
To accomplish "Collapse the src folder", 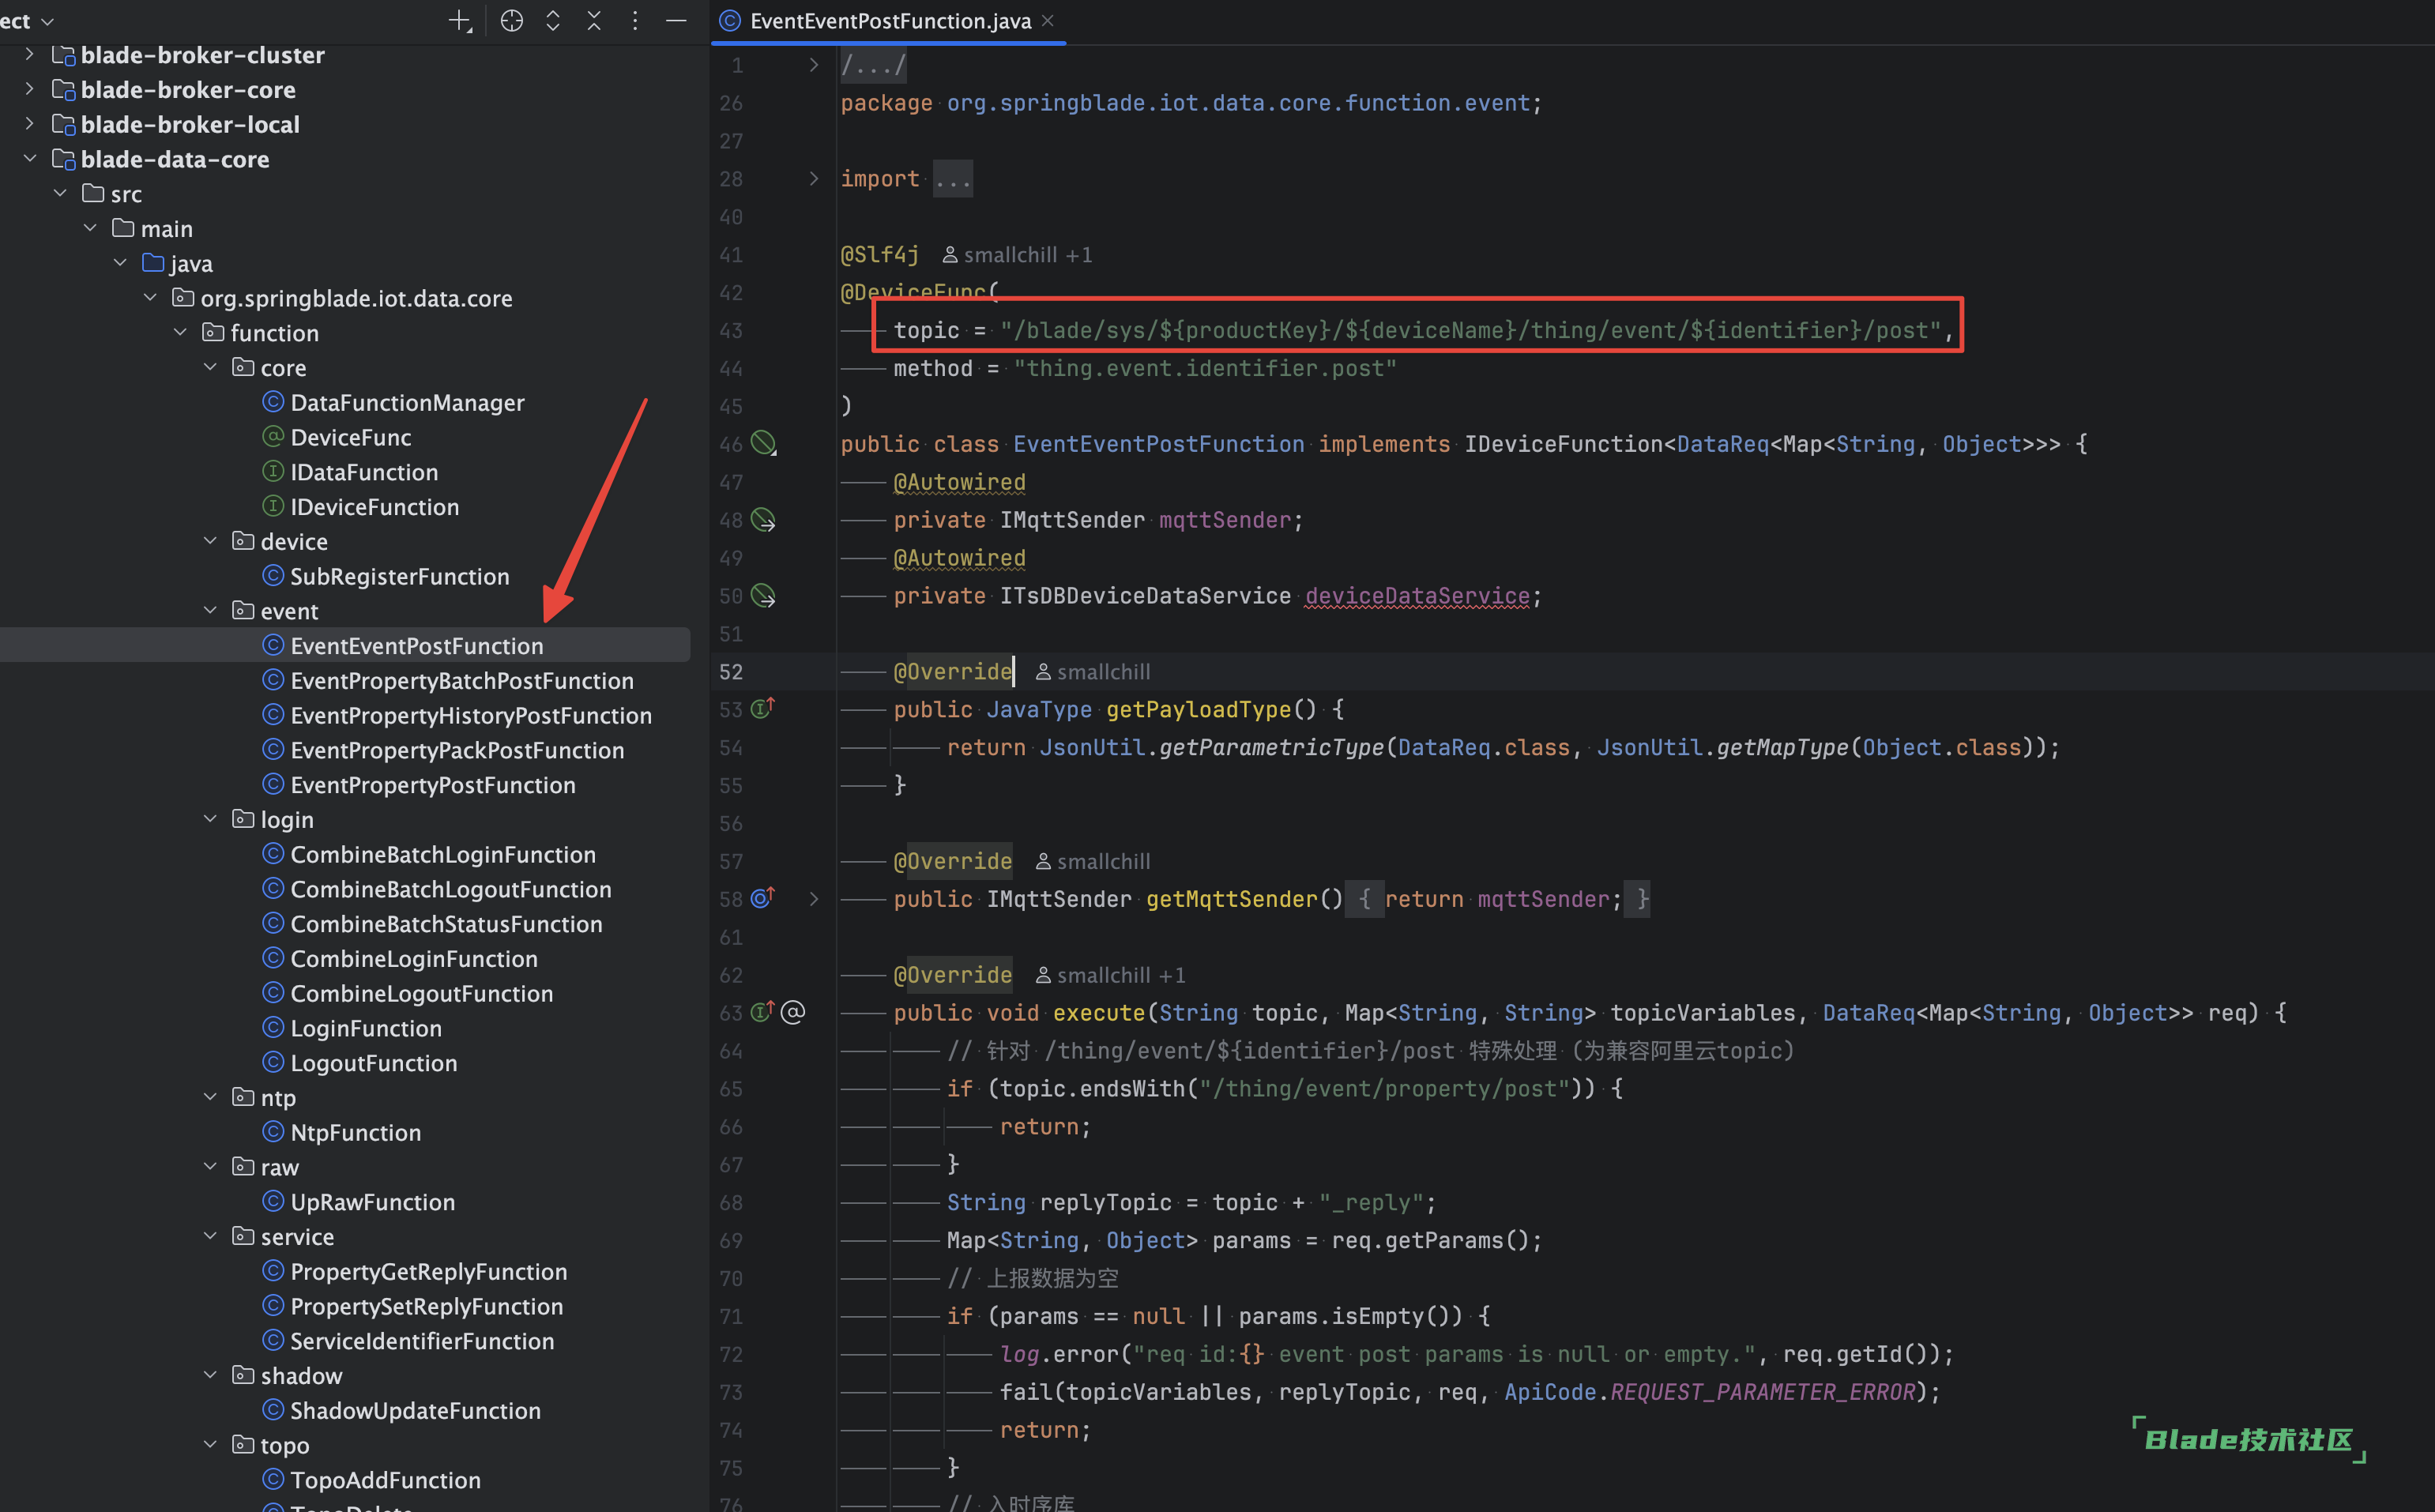I will tap(60, 193).
